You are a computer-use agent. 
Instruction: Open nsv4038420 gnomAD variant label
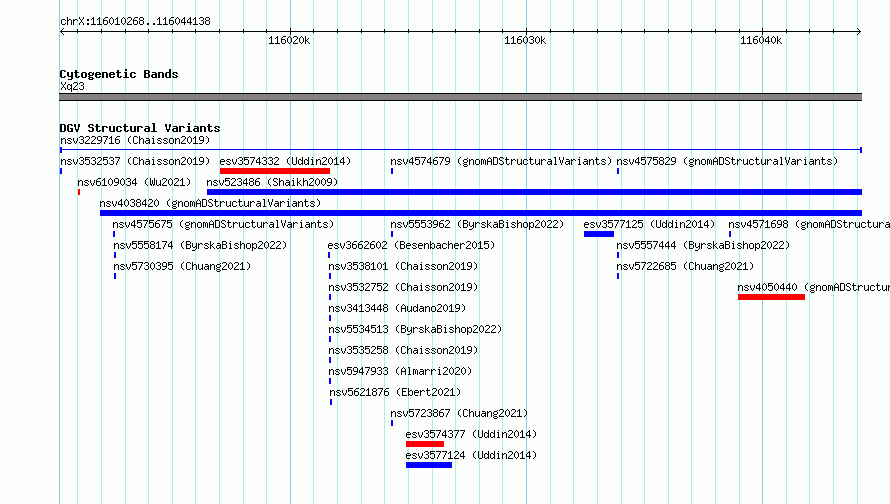(210, 203)
